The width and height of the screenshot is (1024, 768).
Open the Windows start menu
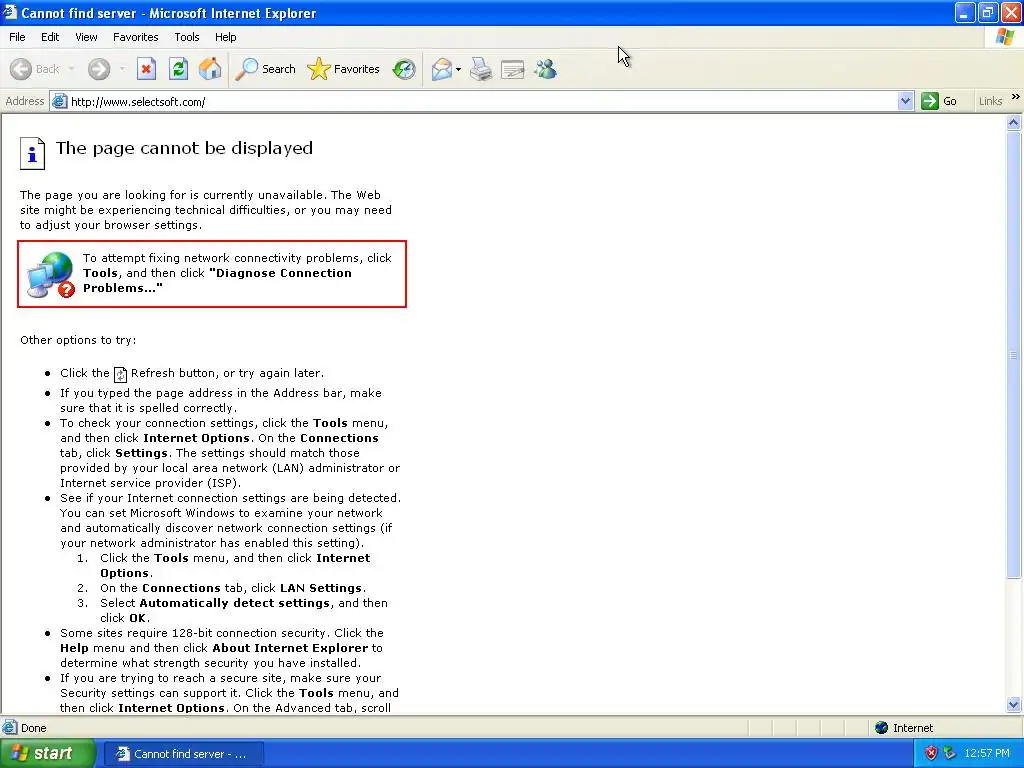tap(48, 753)
